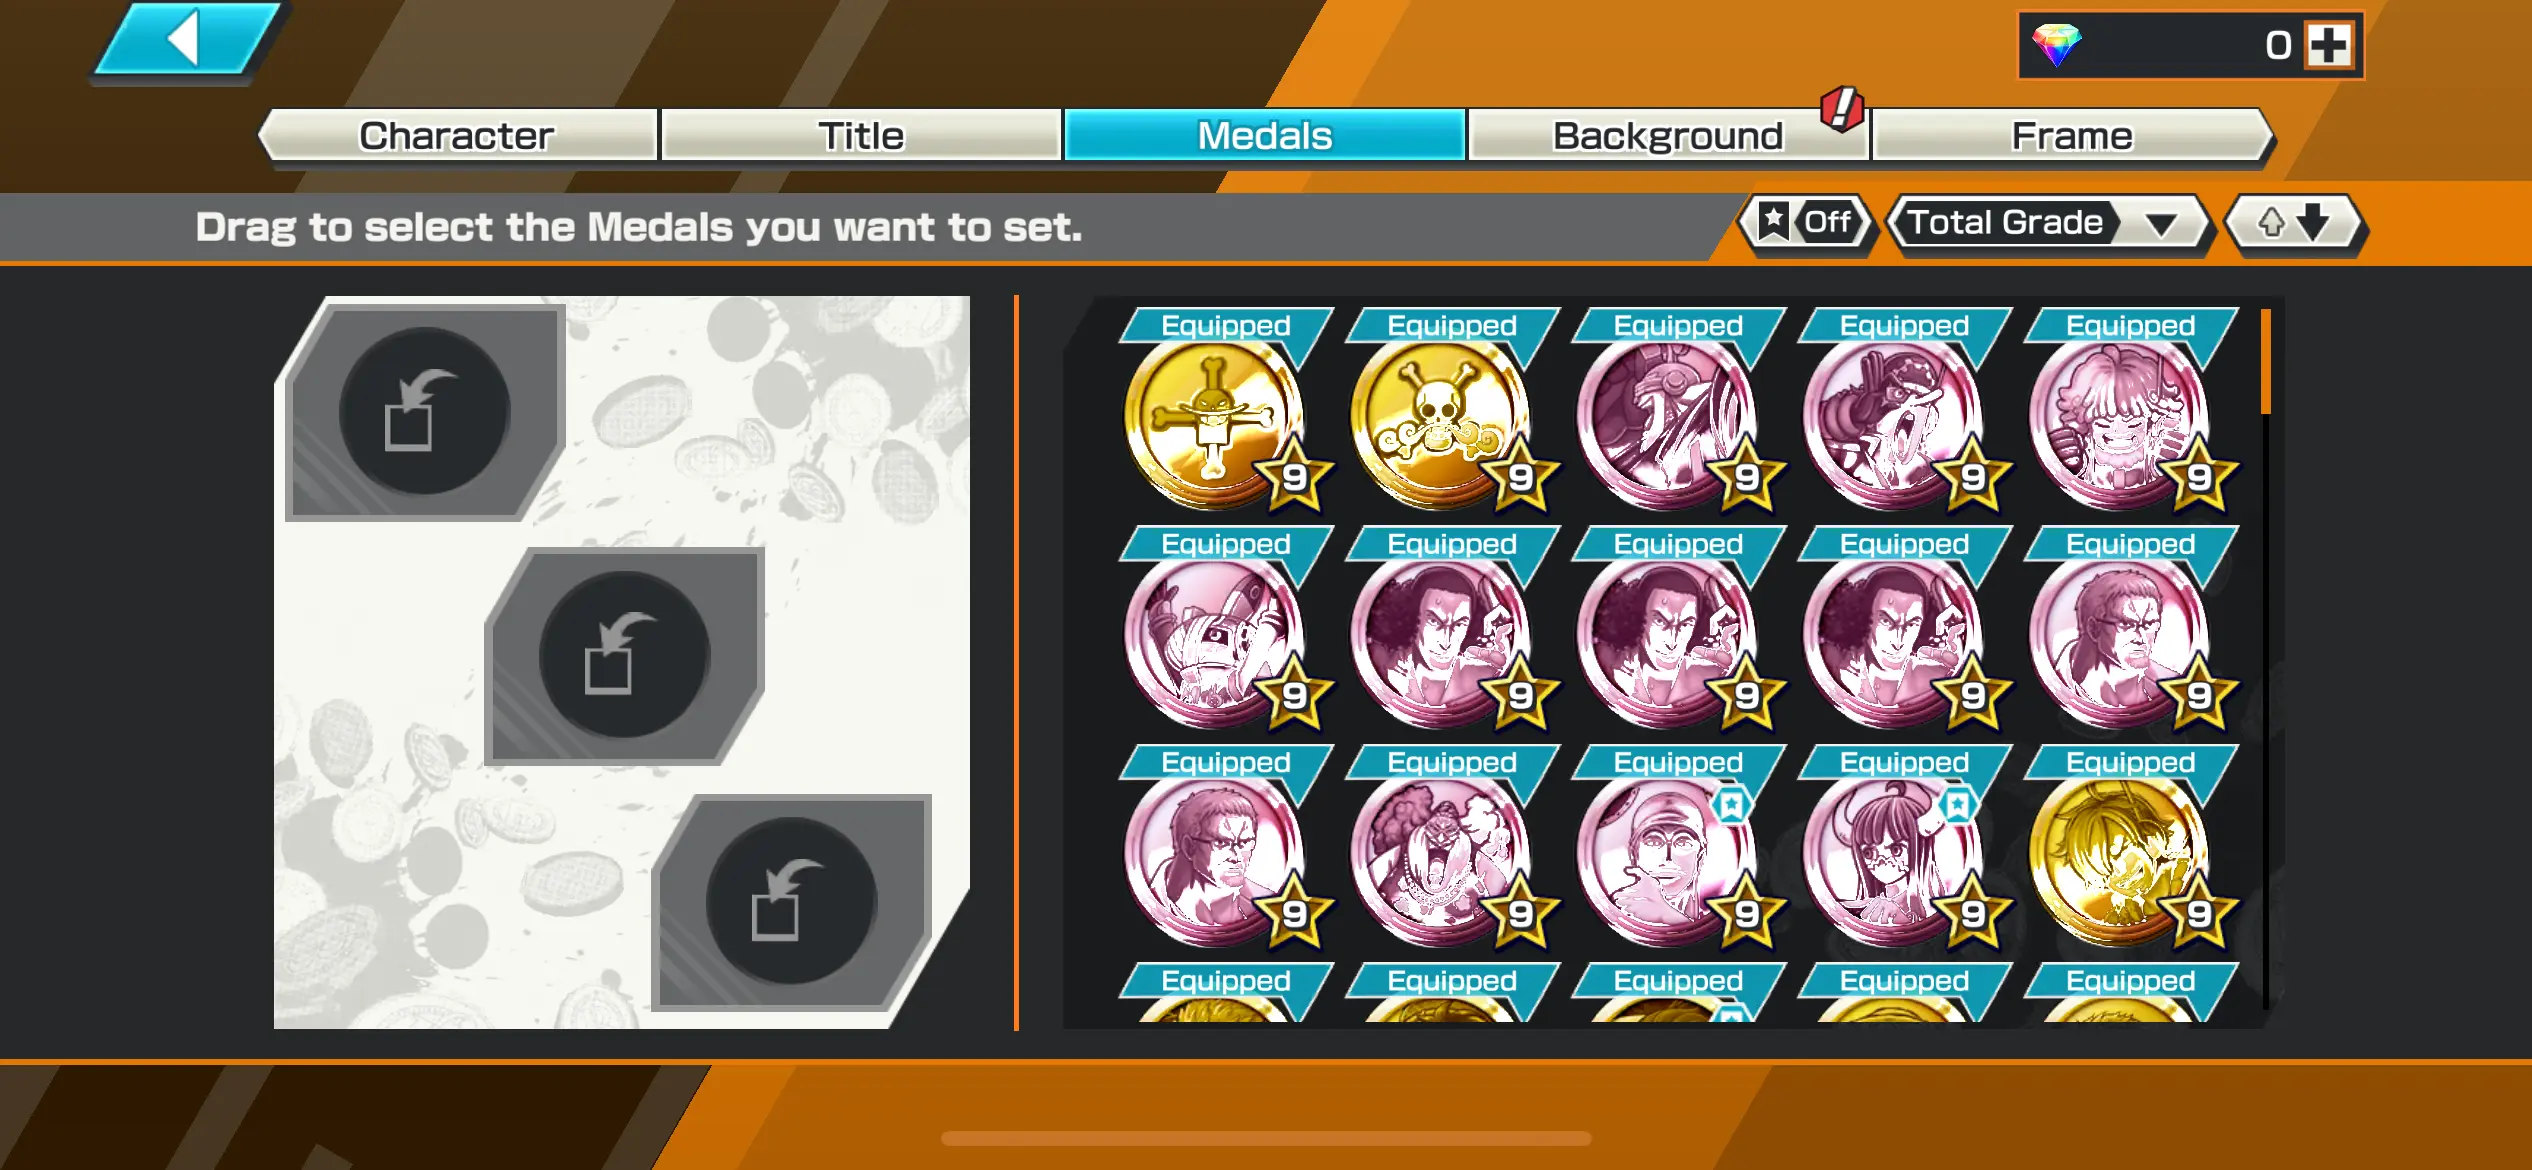Screen dimensions: 2532x1170
Task: Add gems with the plus icon
Action: point(2329,45)
